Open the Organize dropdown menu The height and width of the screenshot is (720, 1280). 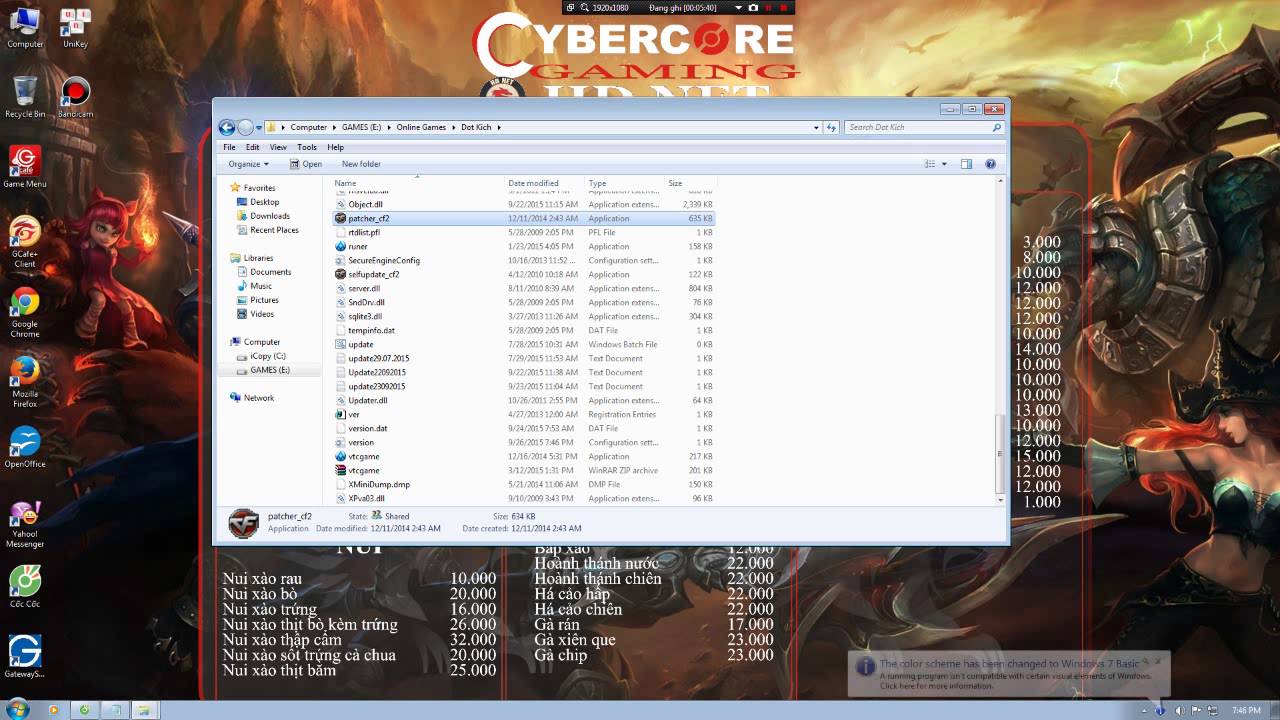coord(247,164)
